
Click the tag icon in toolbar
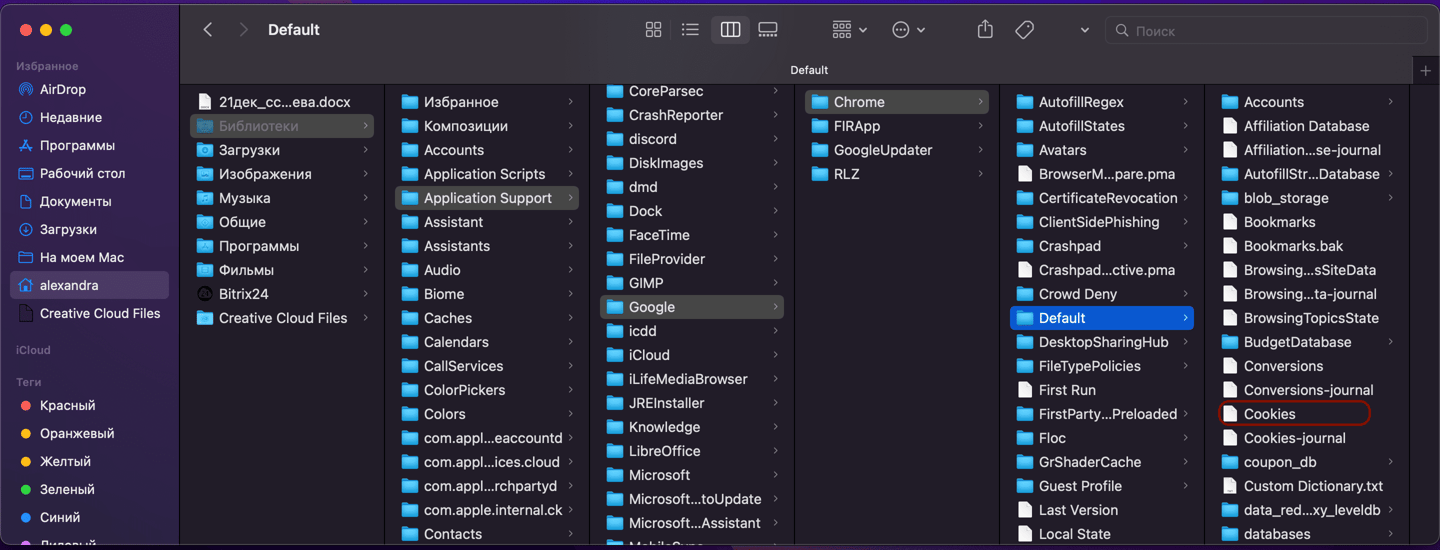[x=1024, y=30]
